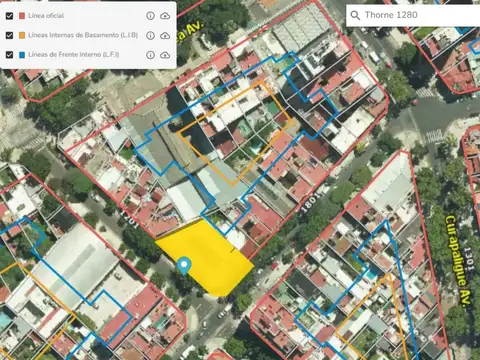Uncheck the Línea oficial layer checkbox
The height and width of the screenshot is (360, 480).
coord(9,16)
